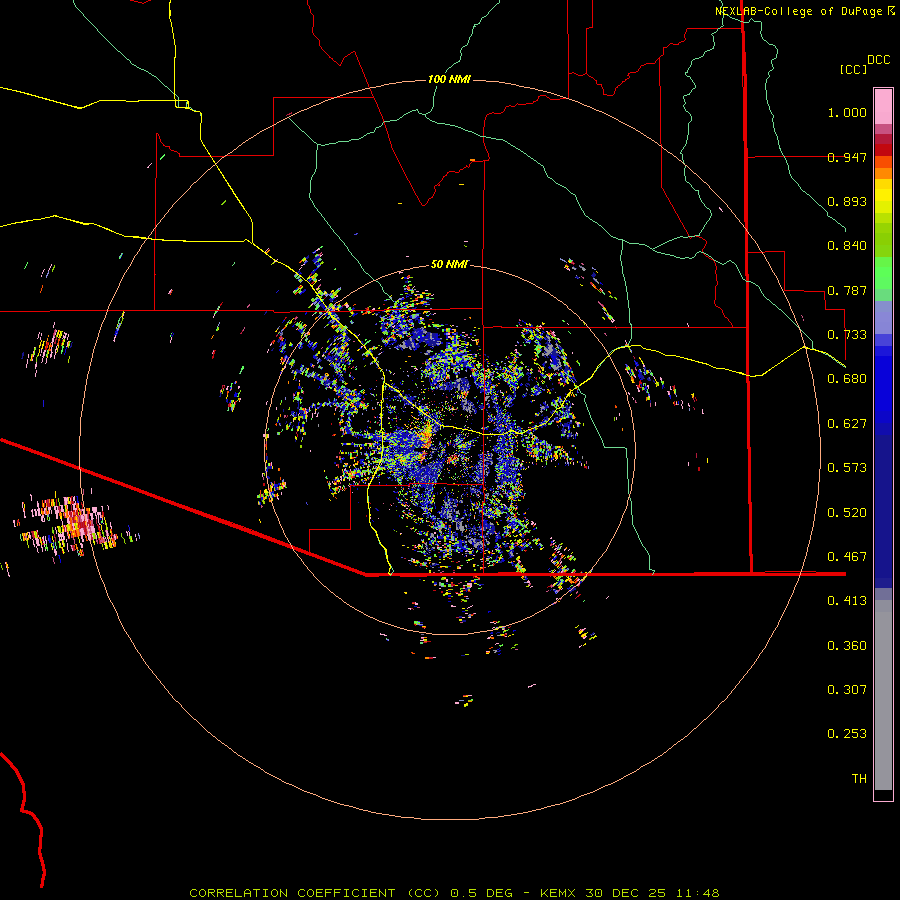Click the 0.627 color scale value
The height and width of the screenshot is (900, 900).
click(847, 424)
